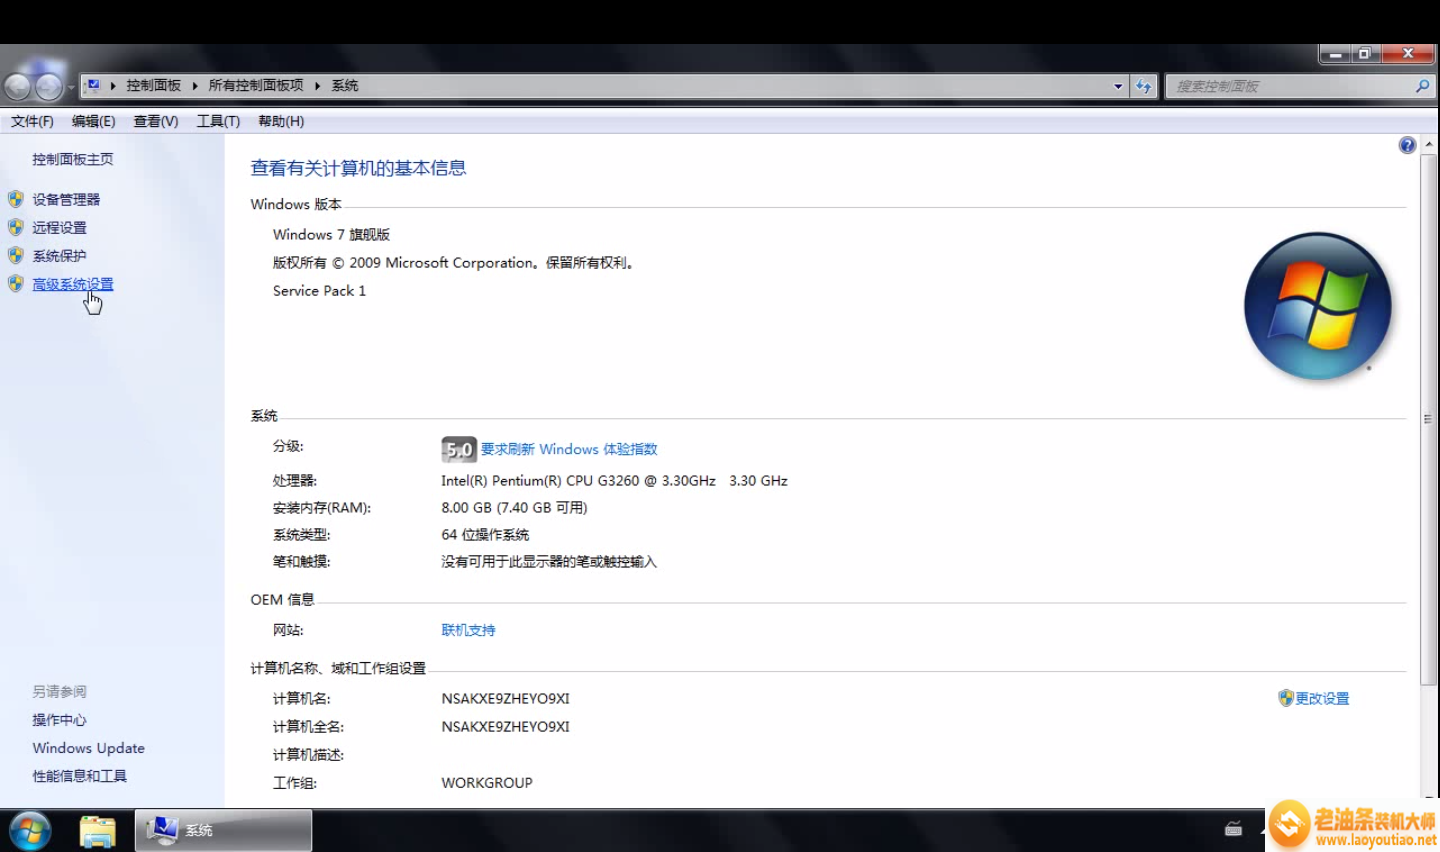Click the blue help question mark icon
This screenshot has width=1440, height=852.
pos(1407,145)
